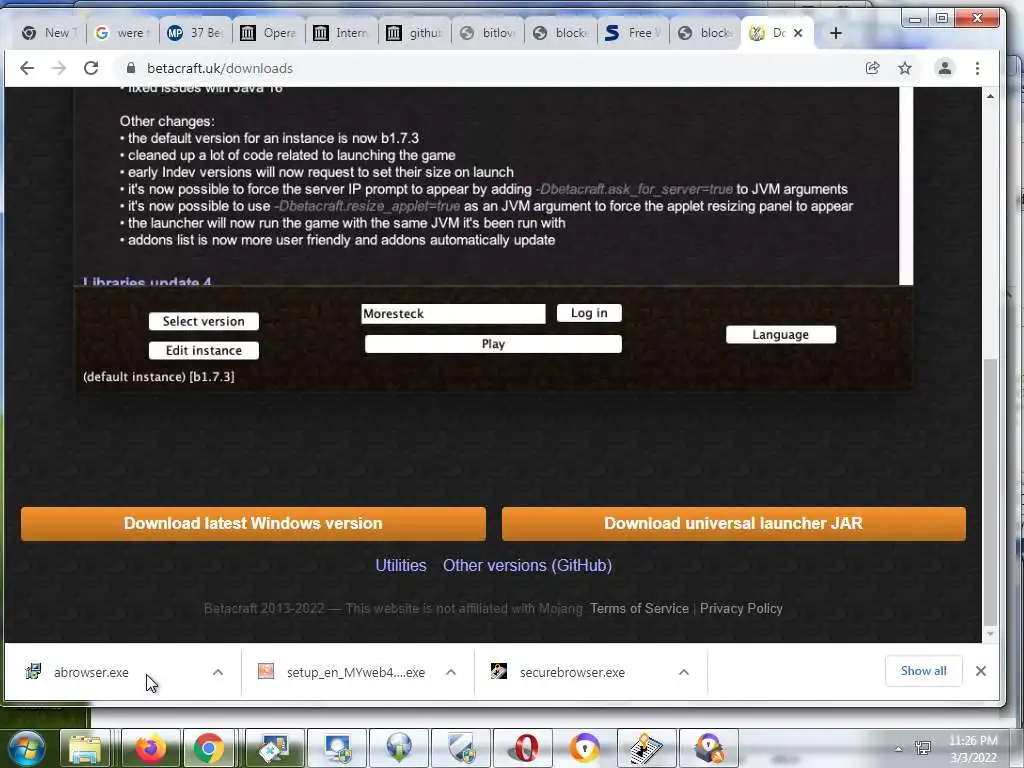This screenshot has height=768, width=1024.
Task: Click the Moresteck username field
Action: [x=453, y=313]
